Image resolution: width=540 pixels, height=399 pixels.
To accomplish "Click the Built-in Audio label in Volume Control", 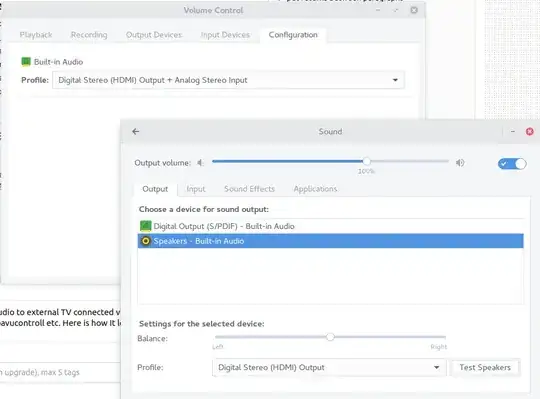I will click(59, 62).
